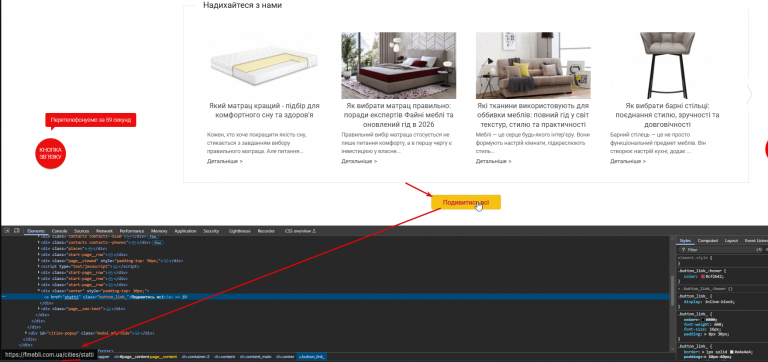
Task: Expand the cities-popup div node
Action: coord(26,333)
